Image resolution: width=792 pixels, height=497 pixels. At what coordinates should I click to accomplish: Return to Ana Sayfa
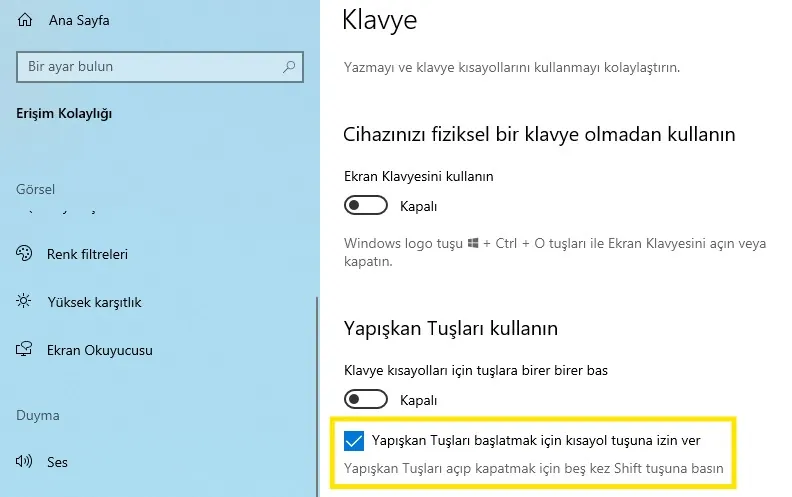click(80, 19)
